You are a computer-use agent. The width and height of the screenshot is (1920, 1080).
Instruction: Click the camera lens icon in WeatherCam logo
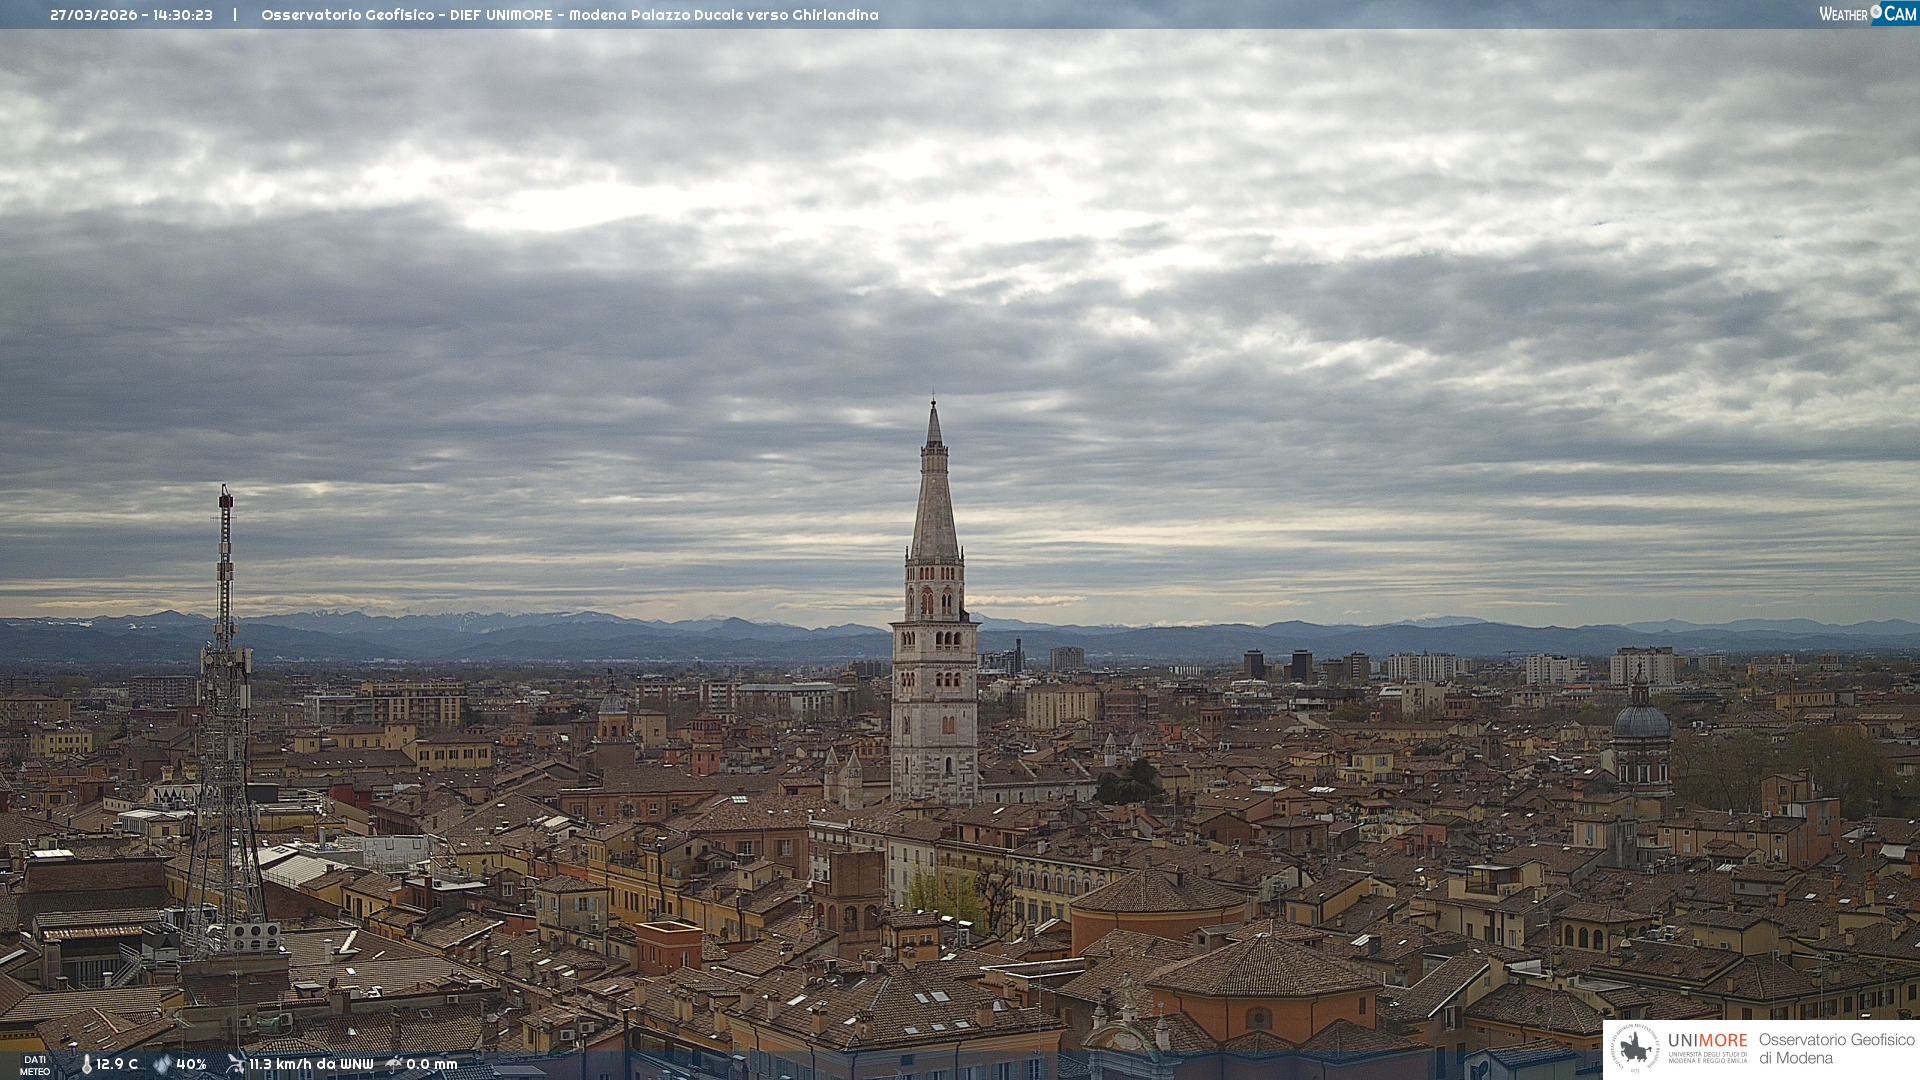point(1876,12)
